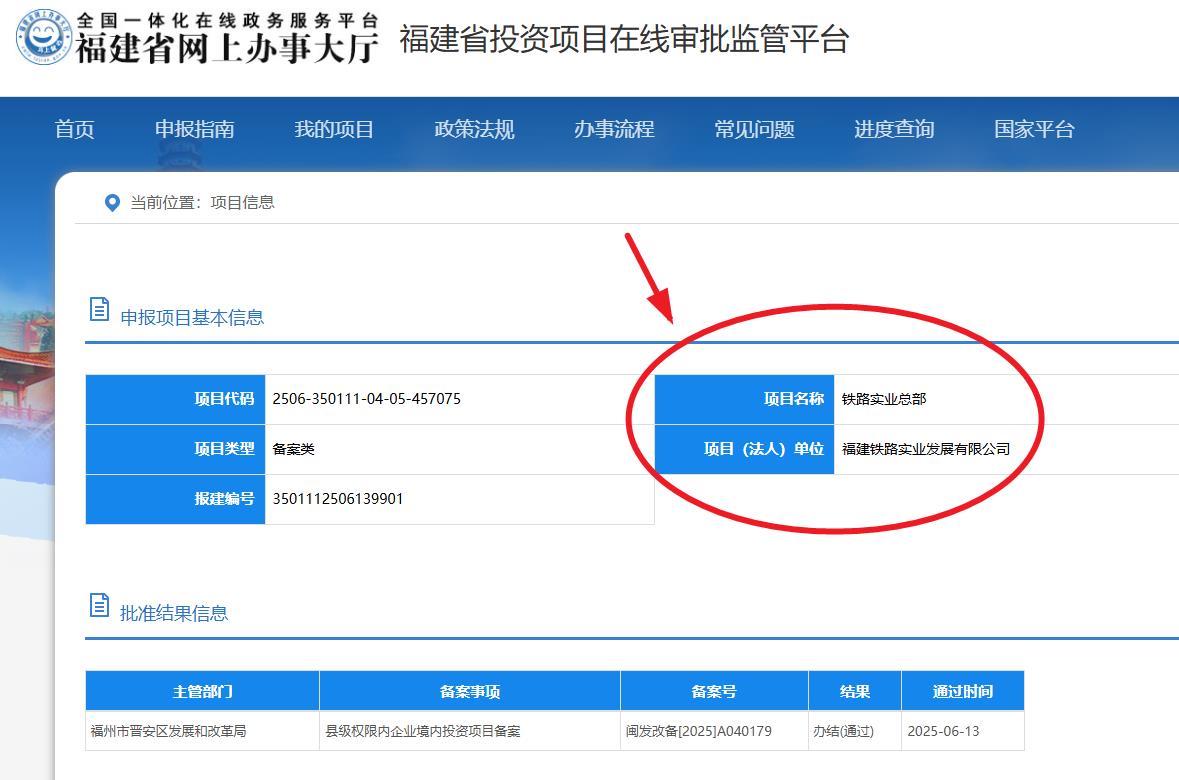Image resolution: width=1179 pixels, height=780 pixels.
Task: Click the Fujian online service hall logo icon
Action: (x=44, y=37)
